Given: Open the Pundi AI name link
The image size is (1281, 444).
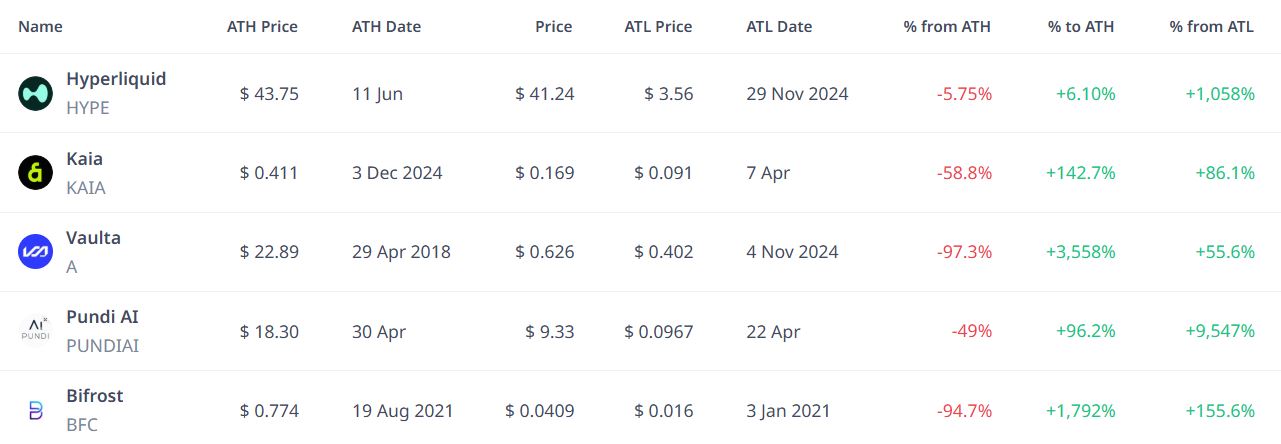Looking at the screenshot, I should [102, 316].
